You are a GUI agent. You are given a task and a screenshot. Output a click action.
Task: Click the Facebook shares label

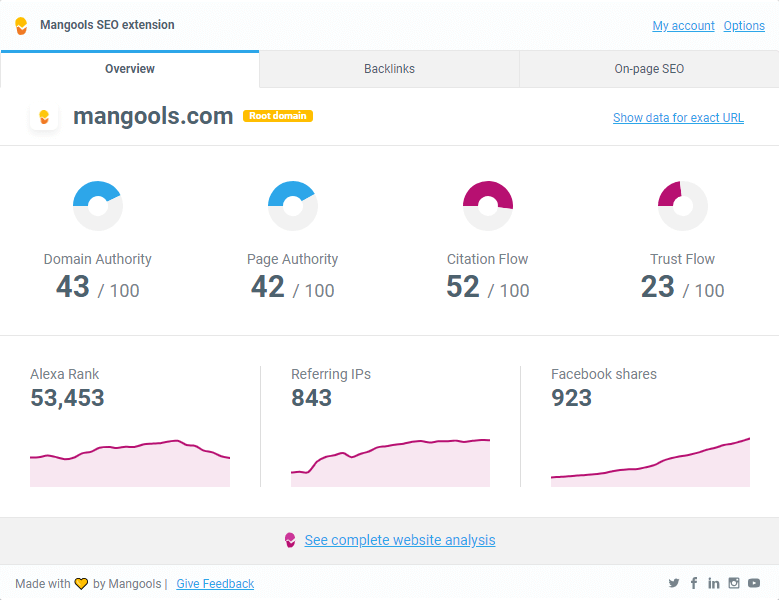(604, 374)
